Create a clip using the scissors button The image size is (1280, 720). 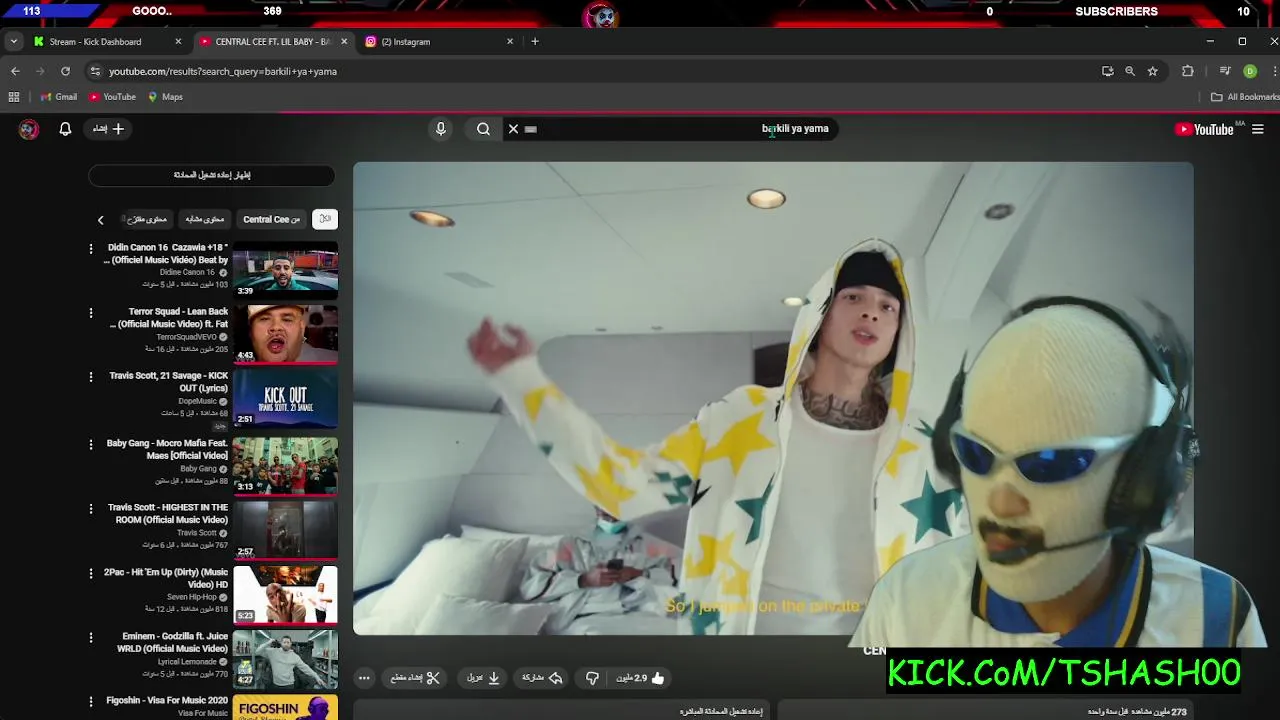coord(415,678)
